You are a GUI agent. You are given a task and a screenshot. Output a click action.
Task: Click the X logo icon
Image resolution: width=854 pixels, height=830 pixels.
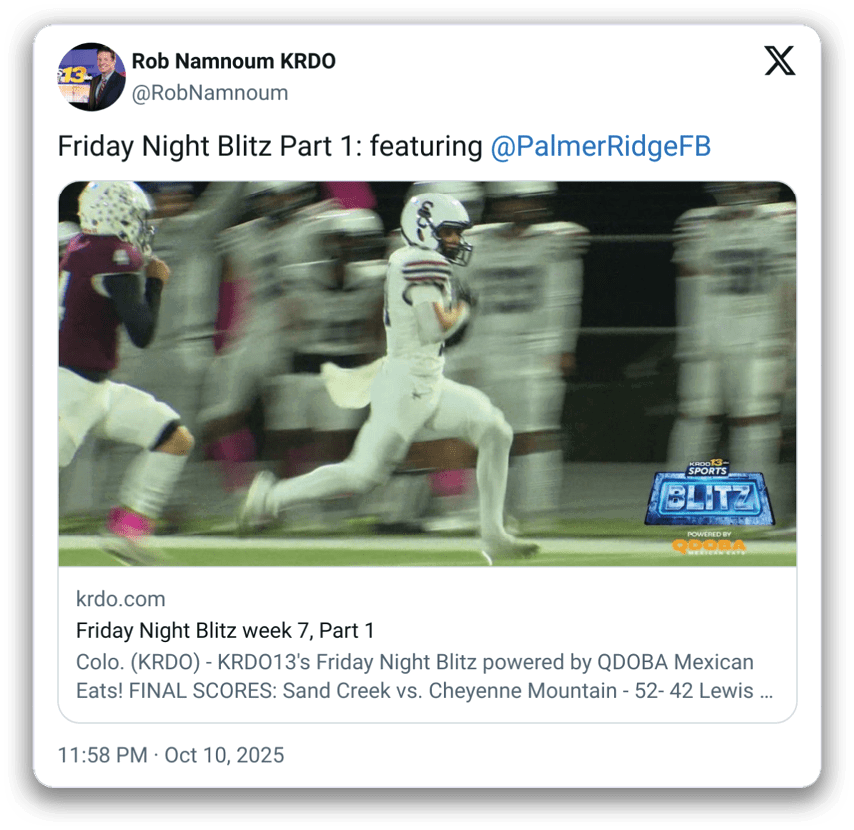click(x=779, y=60)
